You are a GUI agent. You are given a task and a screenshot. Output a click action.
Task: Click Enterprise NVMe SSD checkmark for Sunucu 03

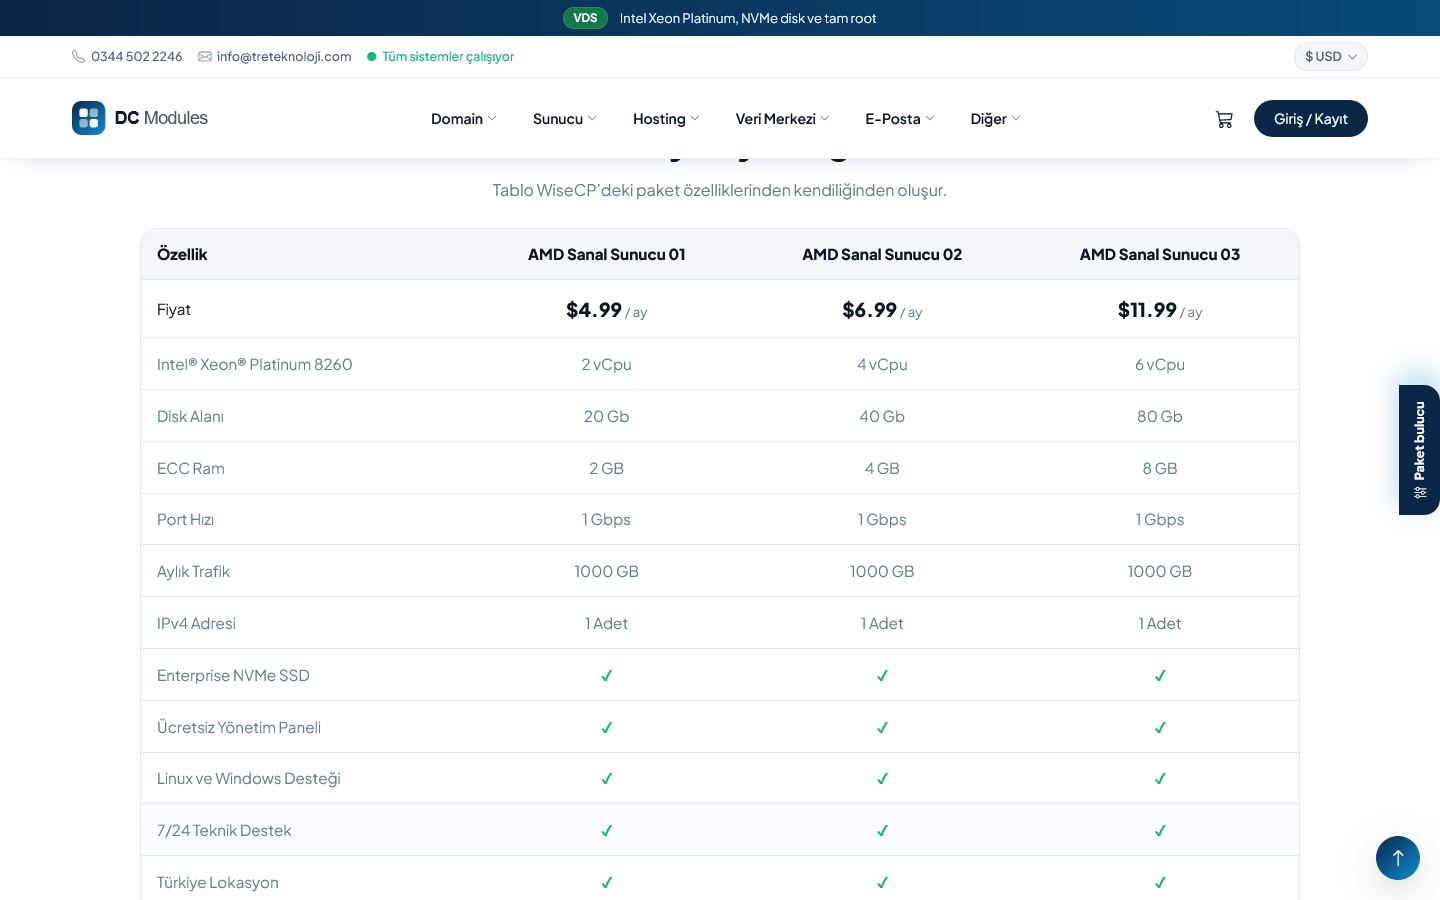click(x=1160, y=676)
